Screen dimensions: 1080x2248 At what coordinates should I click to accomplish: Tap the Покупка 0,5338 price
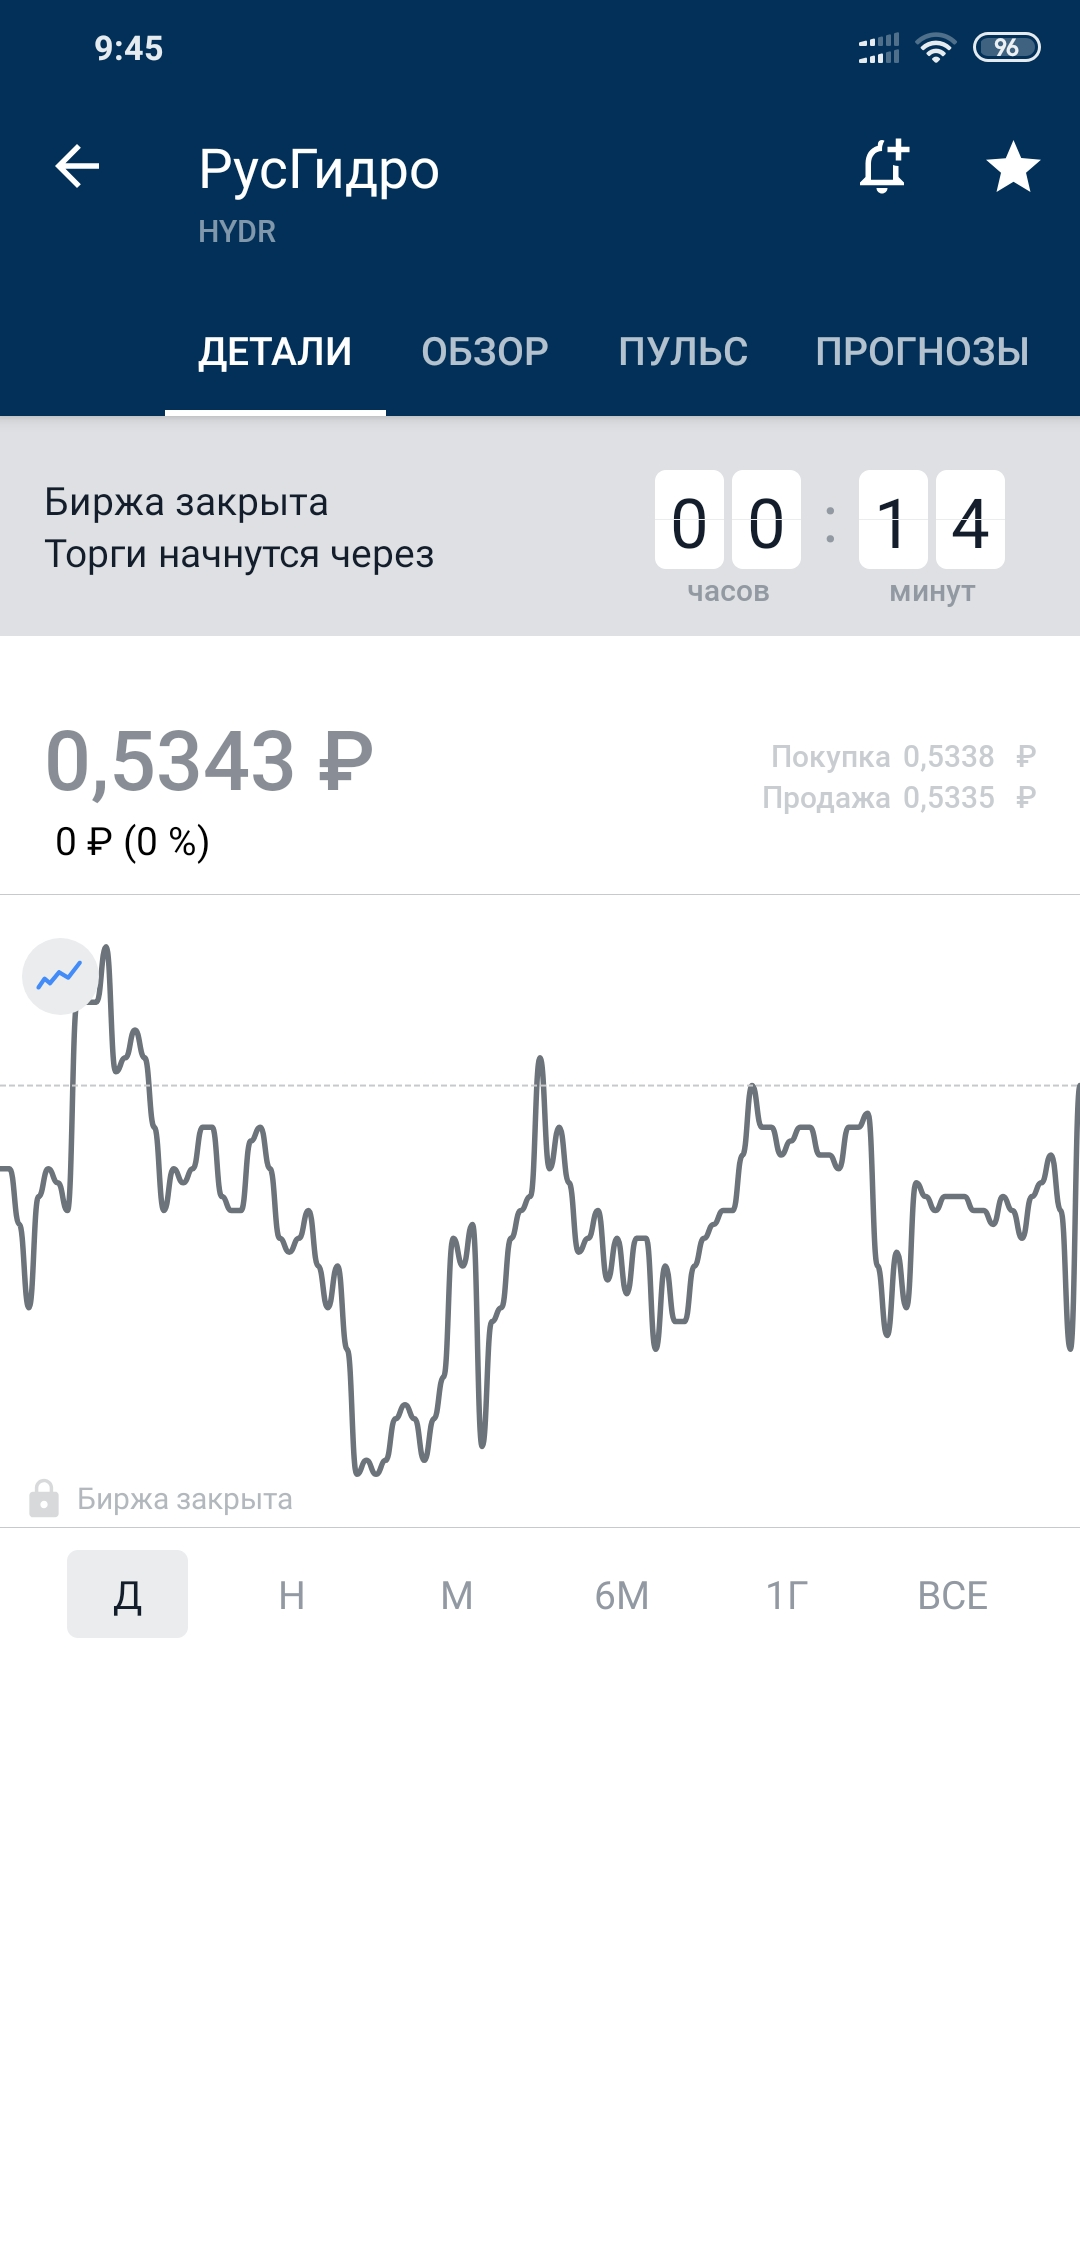903,756
